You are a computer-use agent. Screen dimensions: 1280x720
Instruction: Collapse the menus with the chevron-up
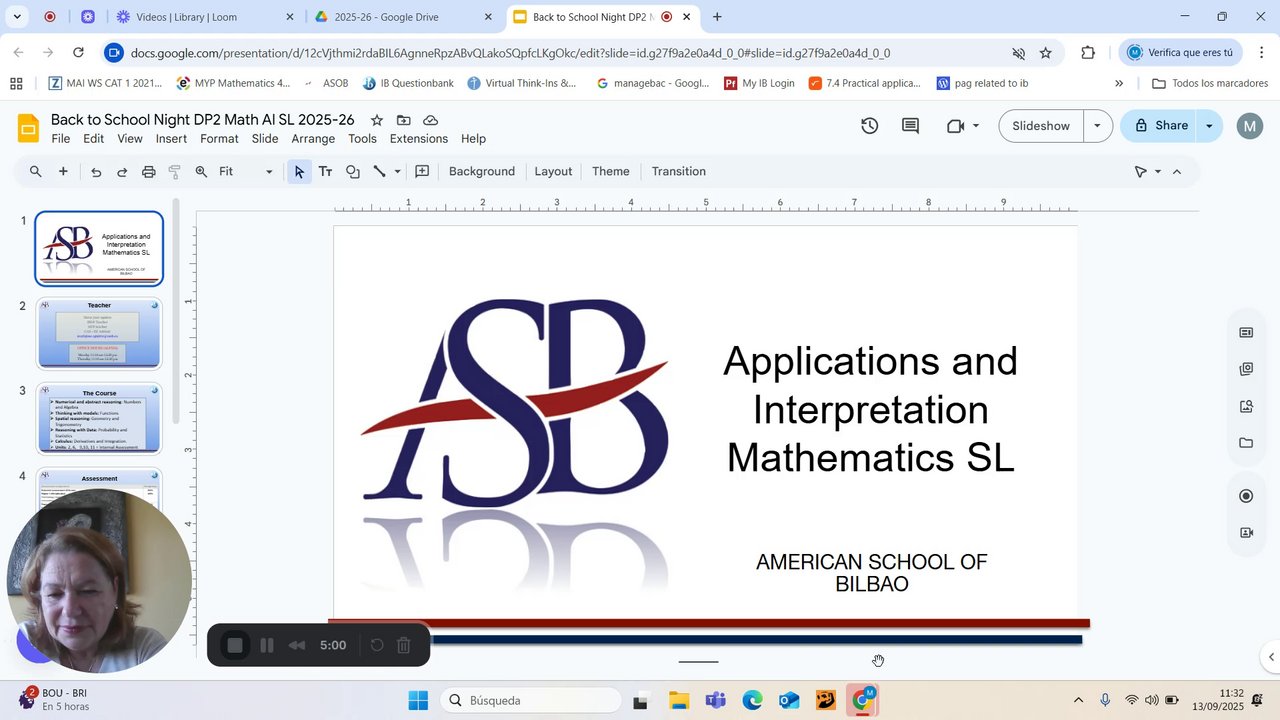1177,172
